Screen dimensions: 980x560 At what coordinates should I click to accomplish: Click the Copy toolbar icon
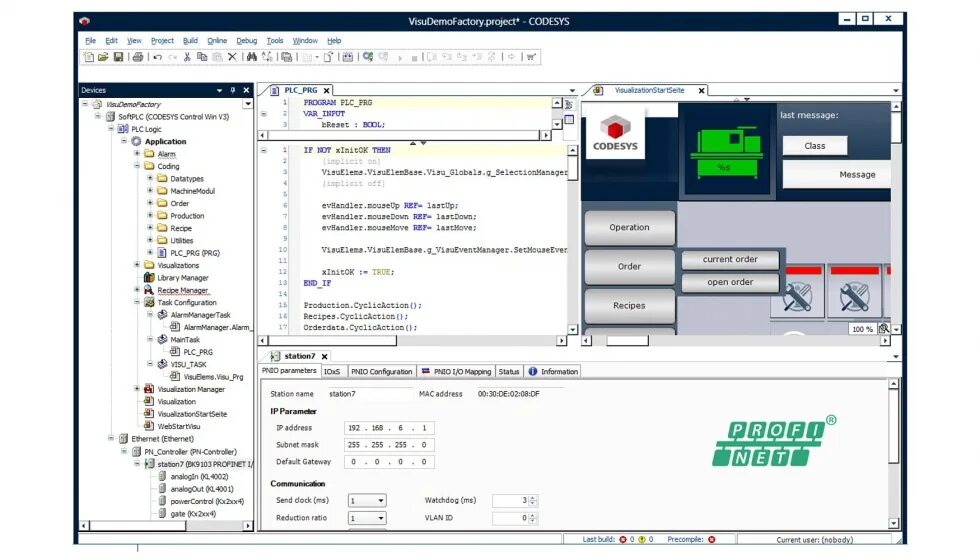tap(202, 57)
